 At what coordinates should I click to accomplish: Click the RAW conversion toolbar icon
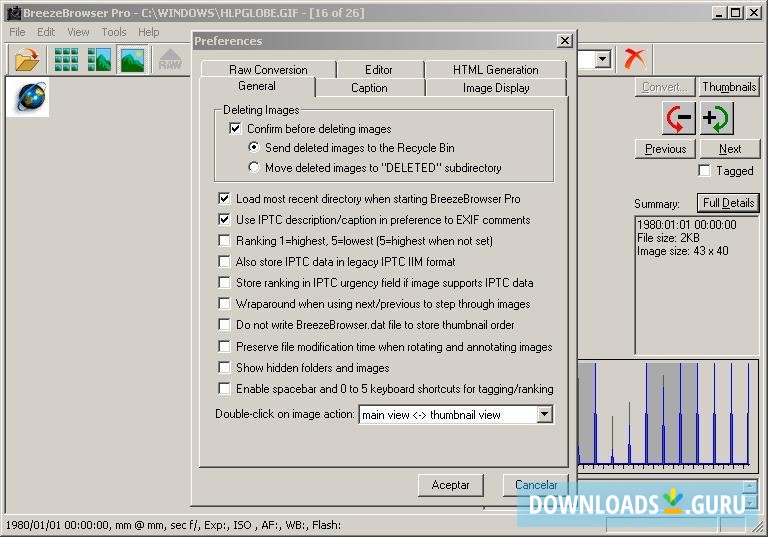[x=170, y=60]
